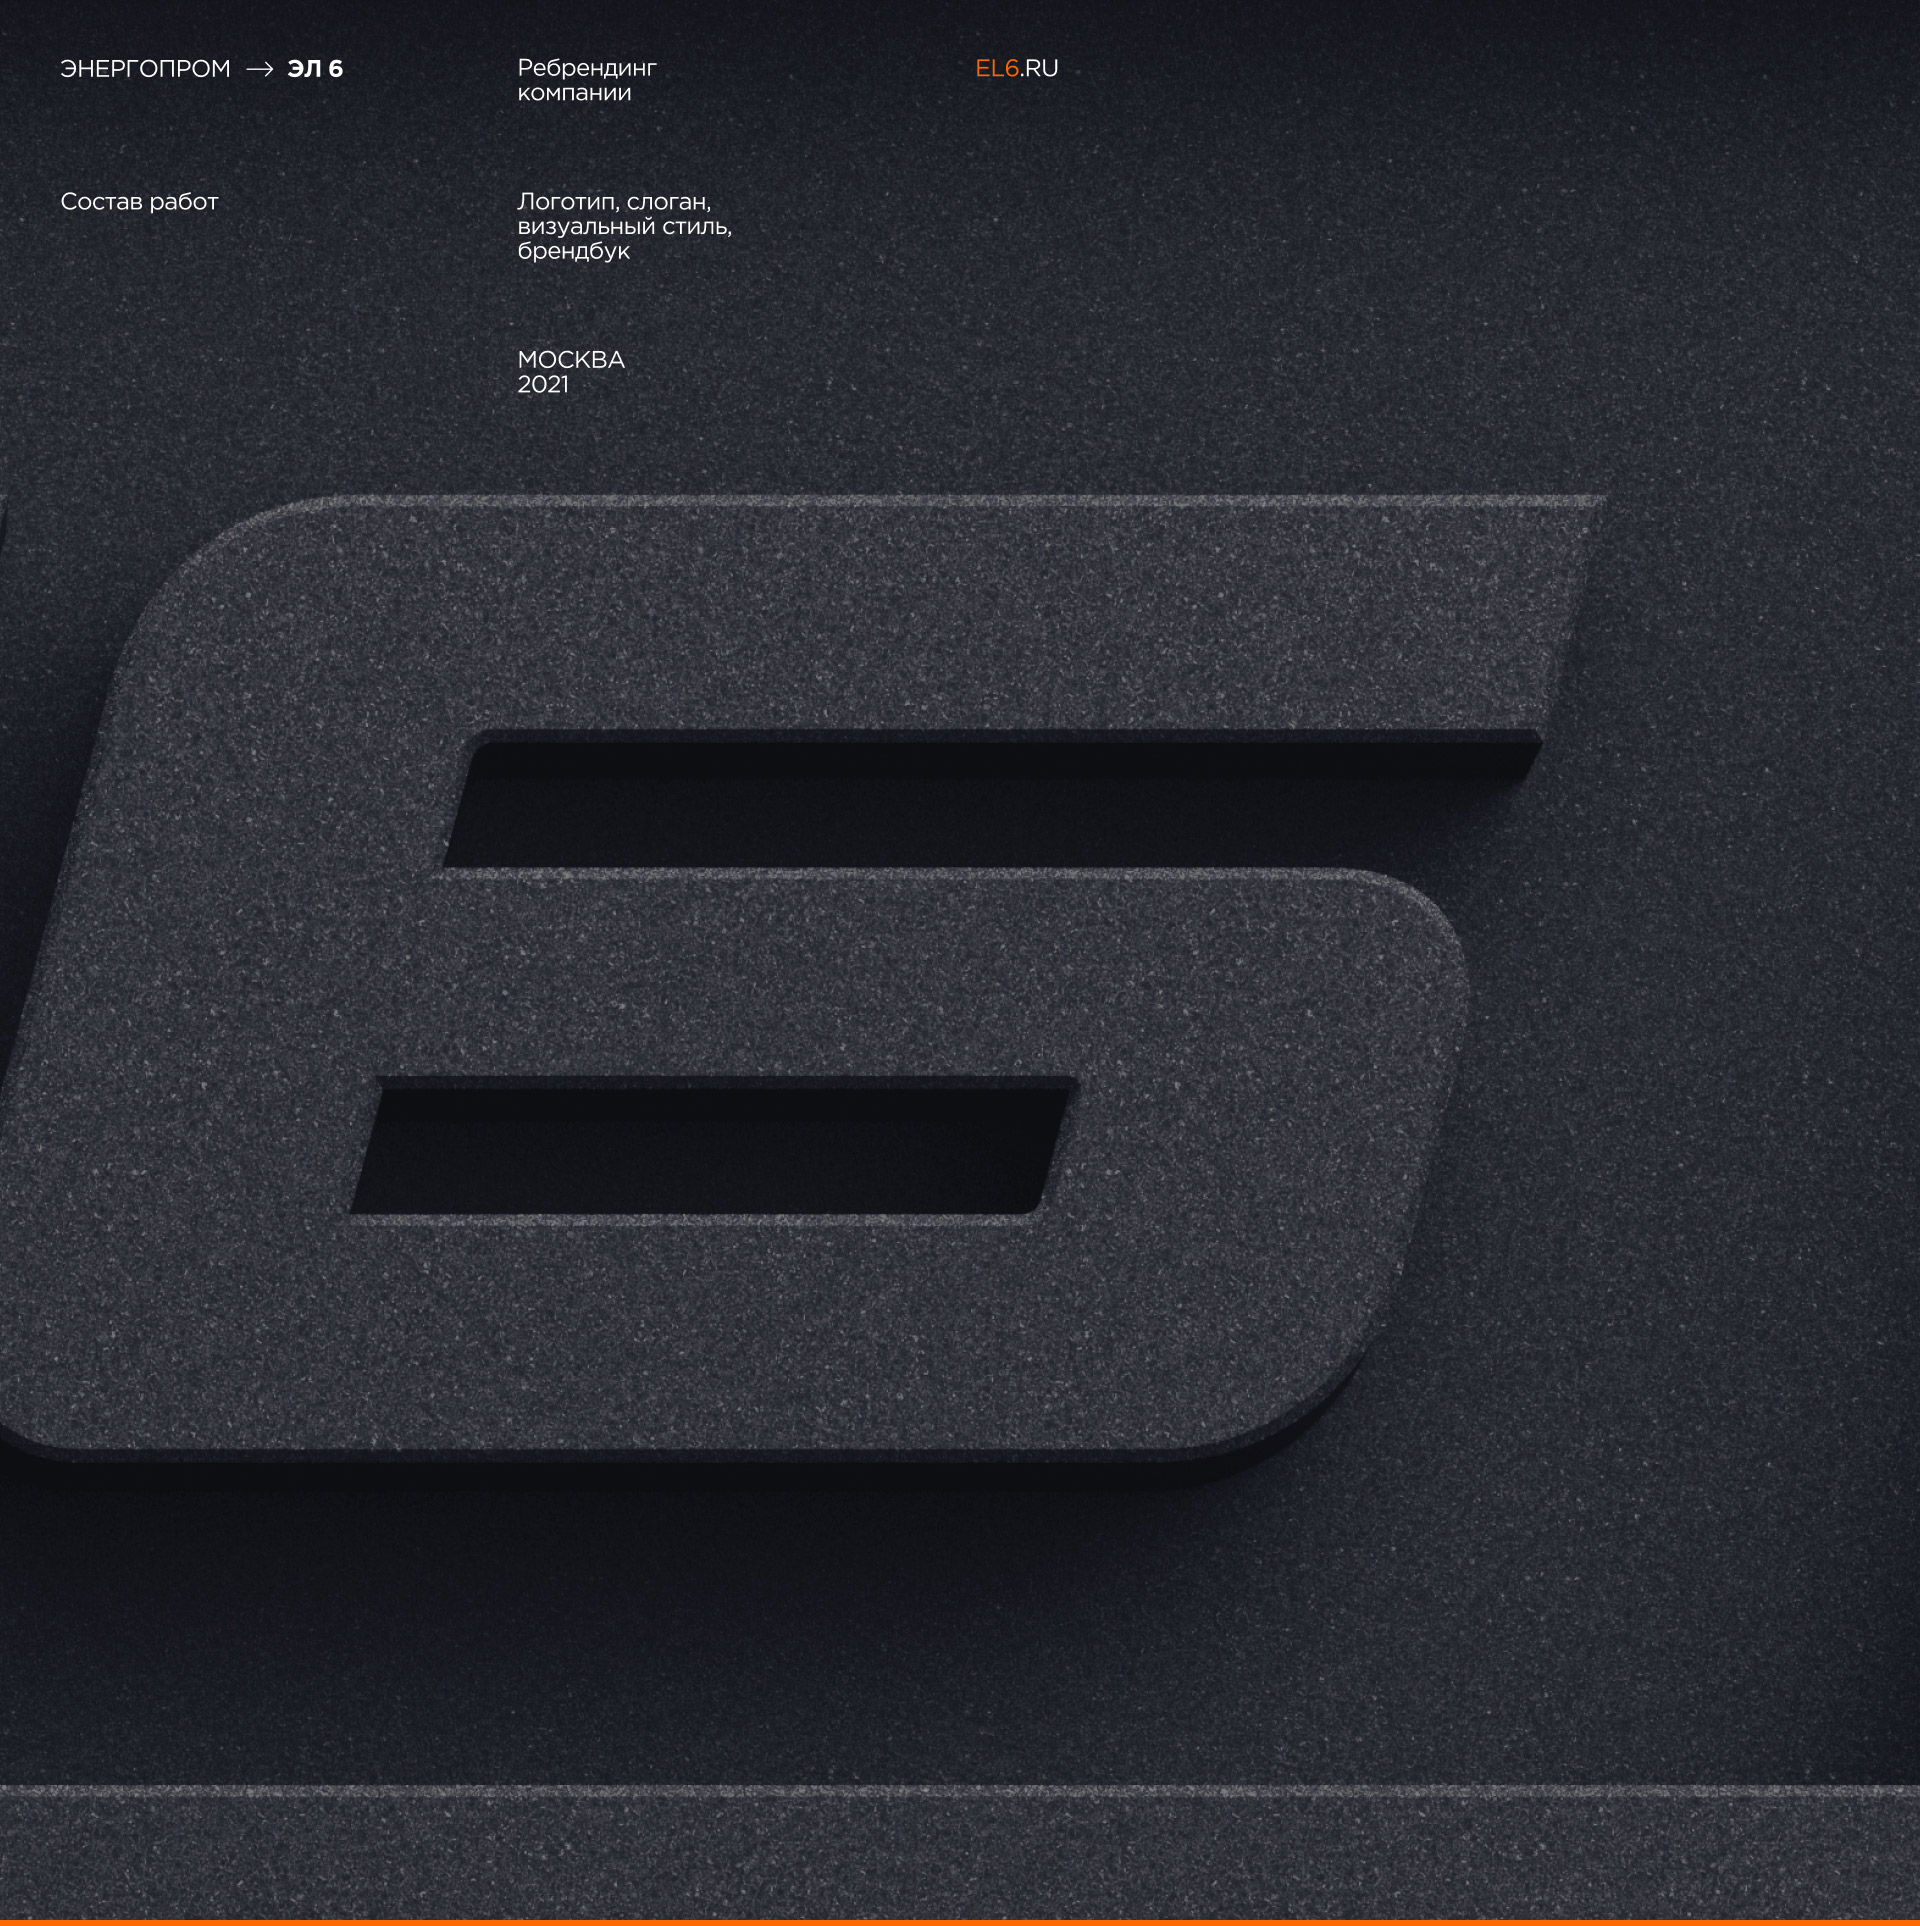Click the arrow icon after ЭНЕРГОПРОМ
1920x1926 pixels.
(x=259, y=69)
